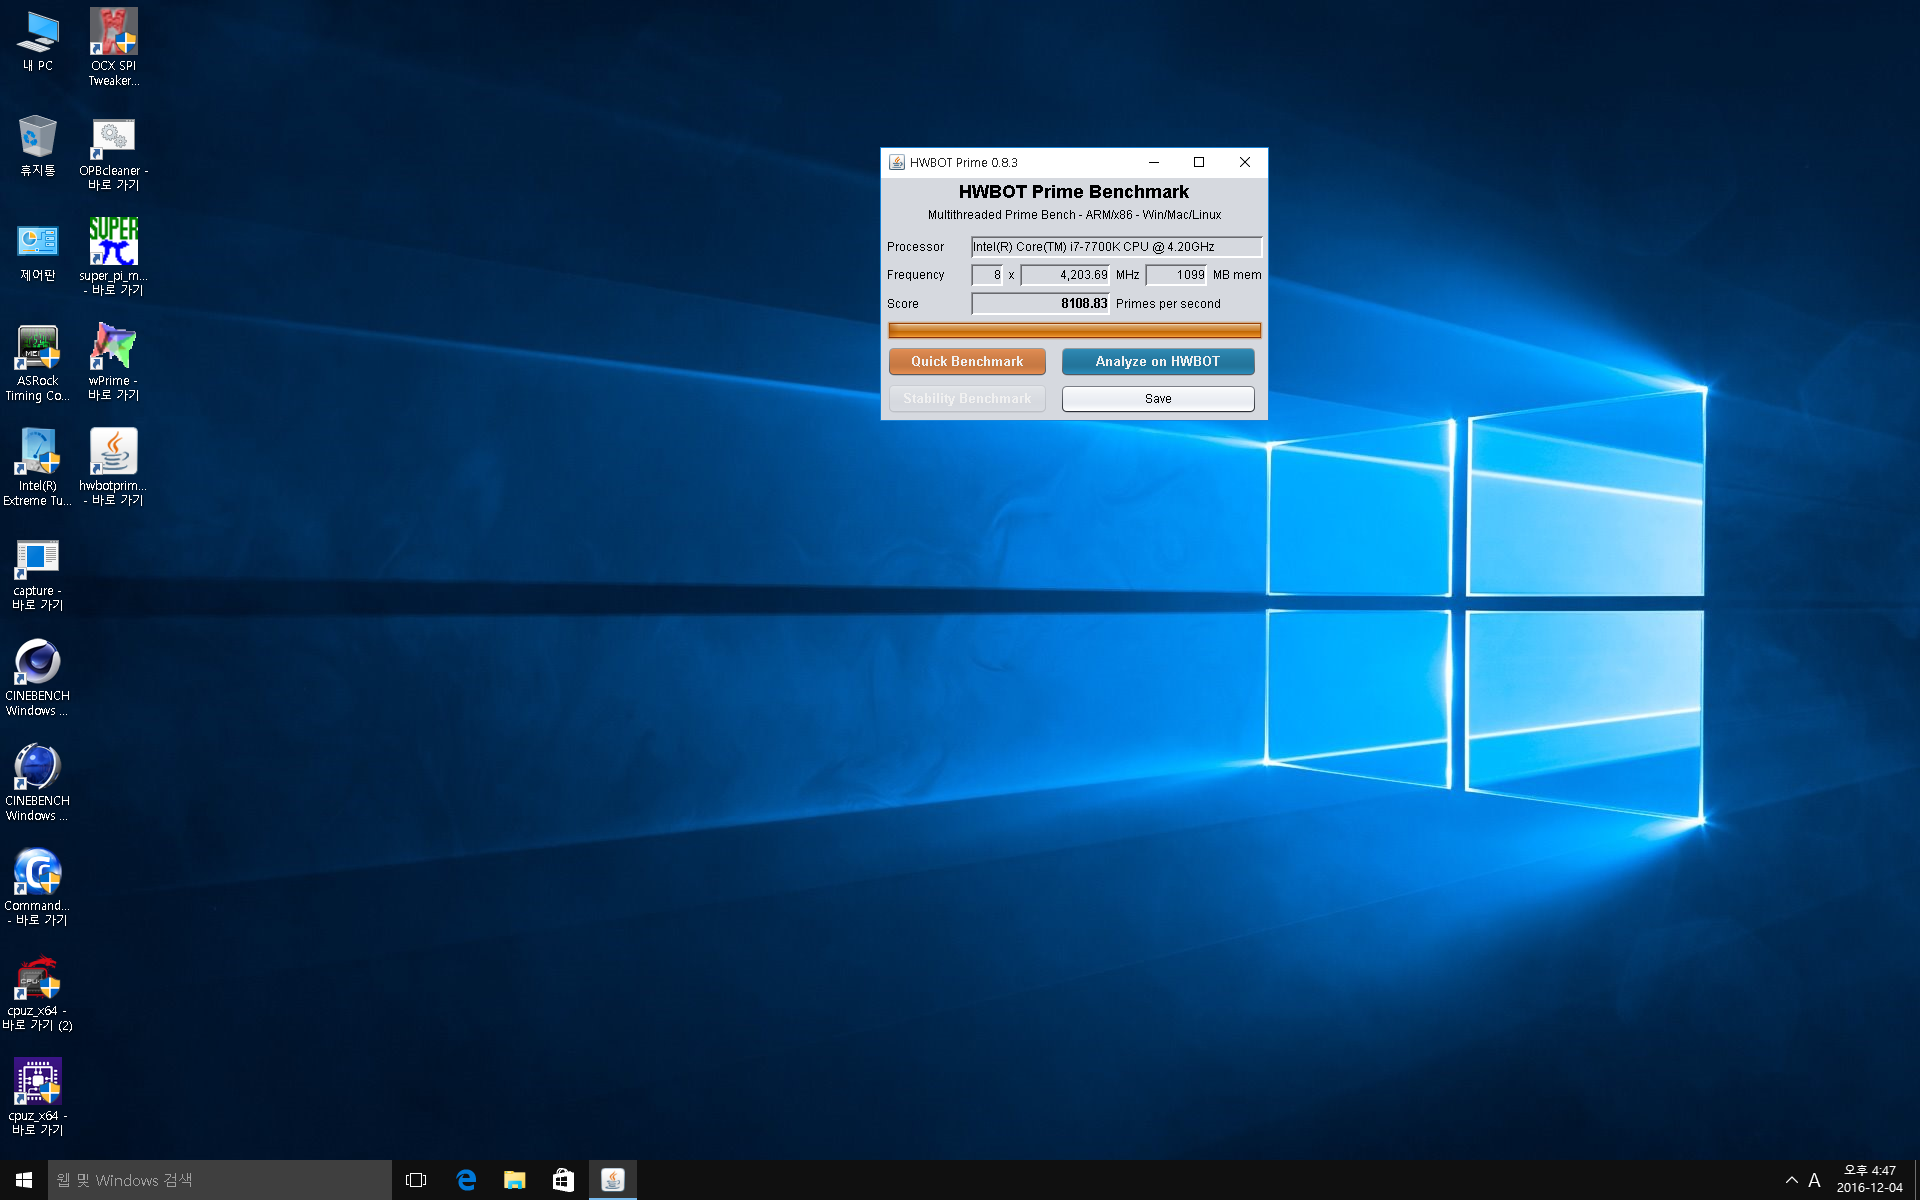Click the taskbar search box
This screenshot has height=1200, width=1920.
[x=220, y=1180]
